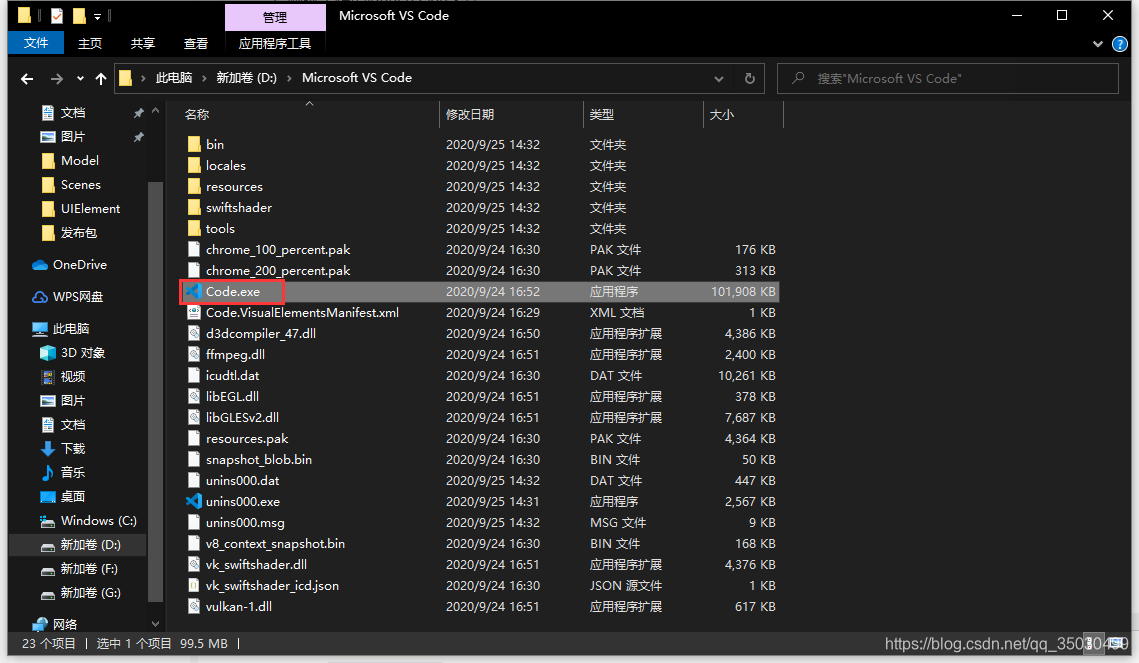Open address bar history dropdown
The image size is (1139, 663).
click(718, 78)
